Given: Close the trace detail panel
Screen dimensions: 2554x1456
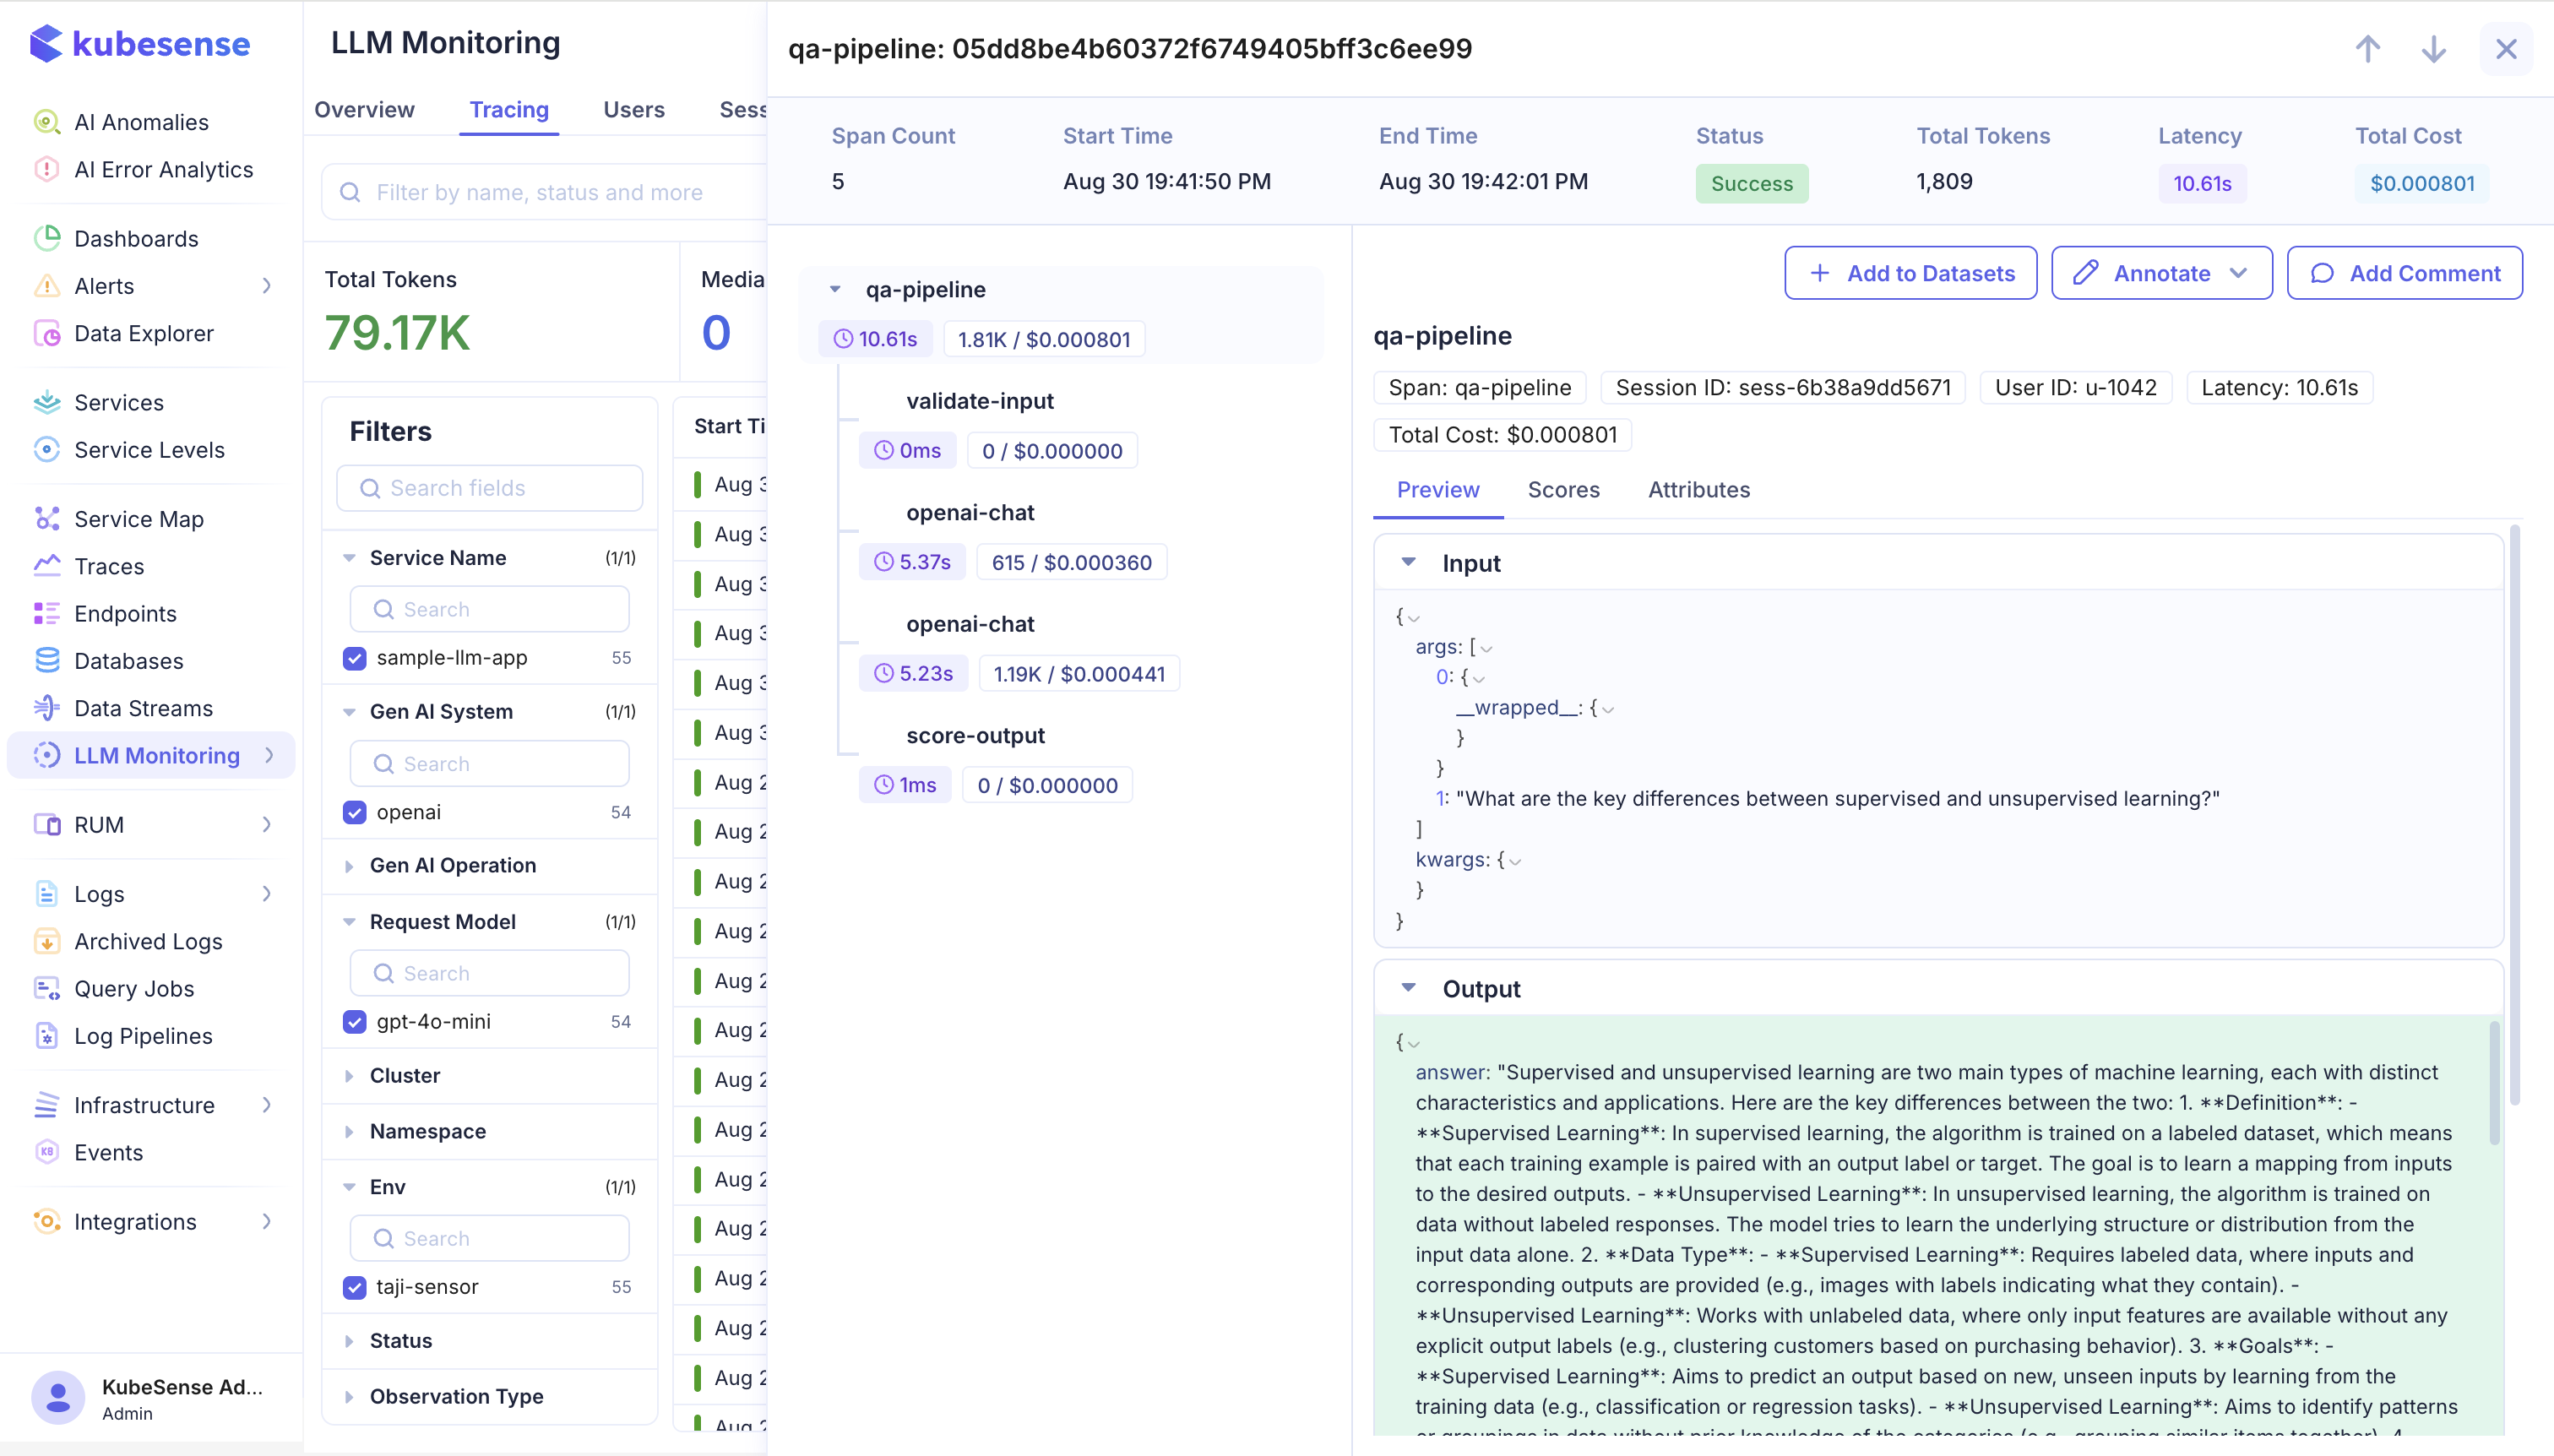Looking at the screenshot, I should [2506, 49].
